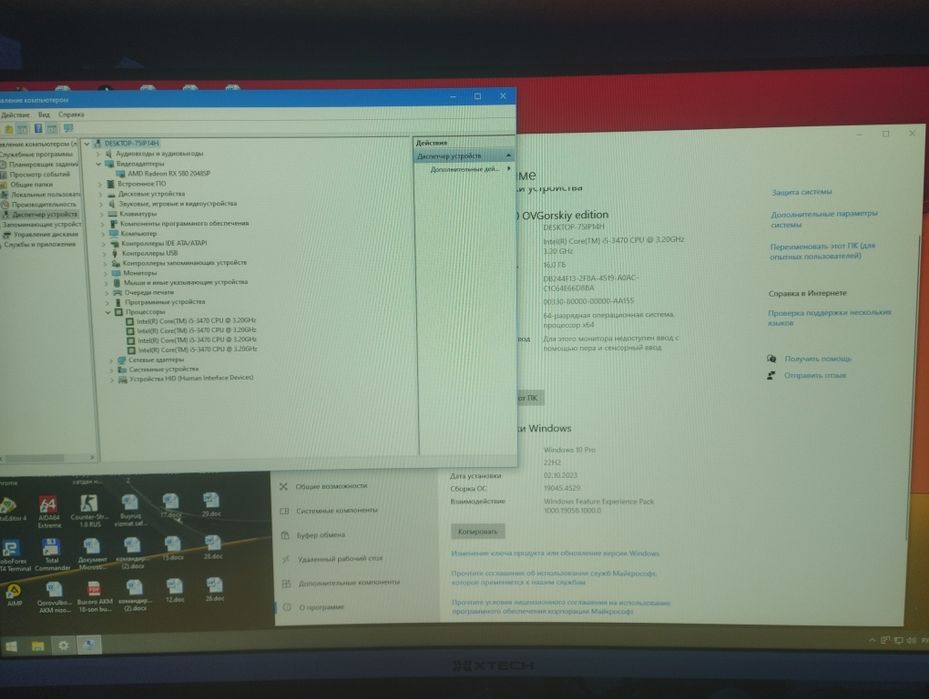The width and height of the screenshot is (929, 699).
Task: Open Системные компоненты in Settings sidebar
Action: tap(337, 510)
